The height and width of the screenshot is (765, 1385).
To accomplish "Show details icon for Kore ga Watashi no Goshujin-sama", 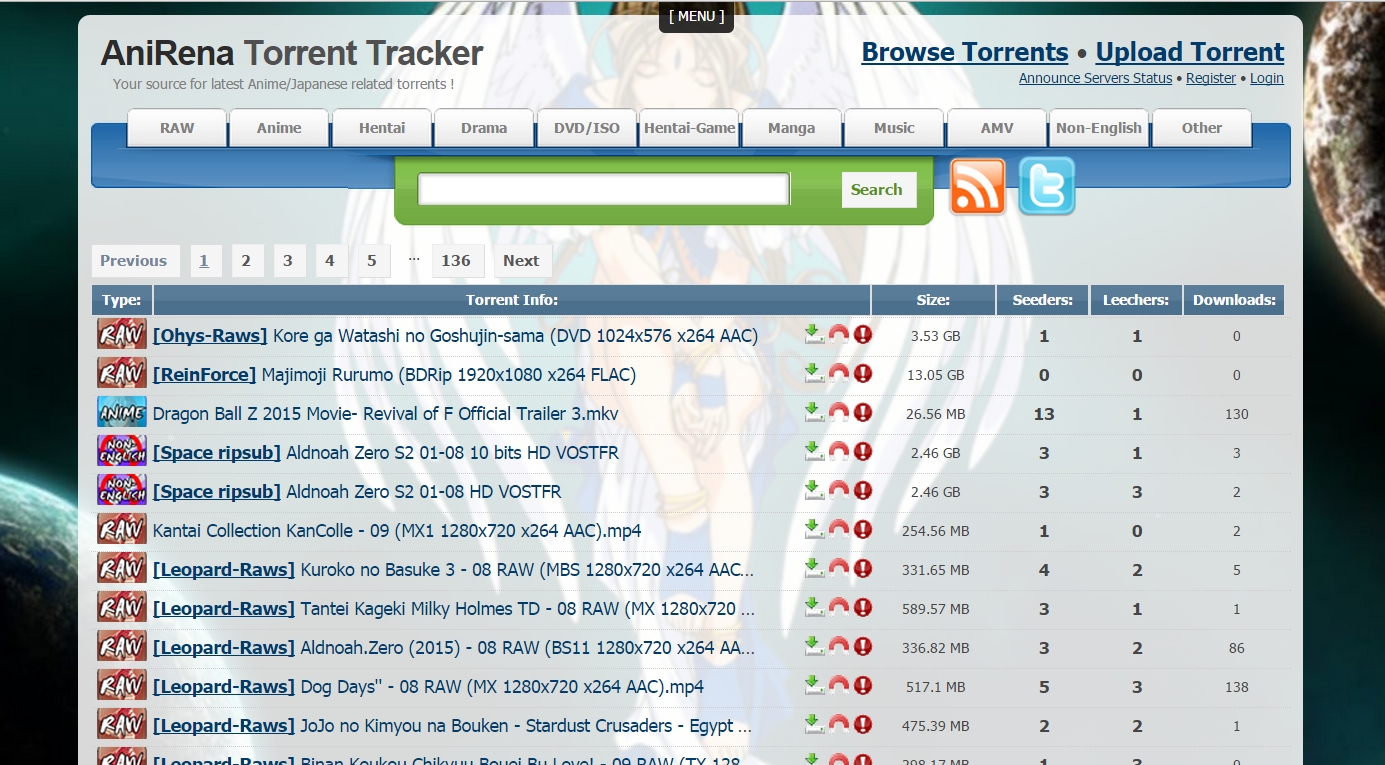I will coord(863,334).
